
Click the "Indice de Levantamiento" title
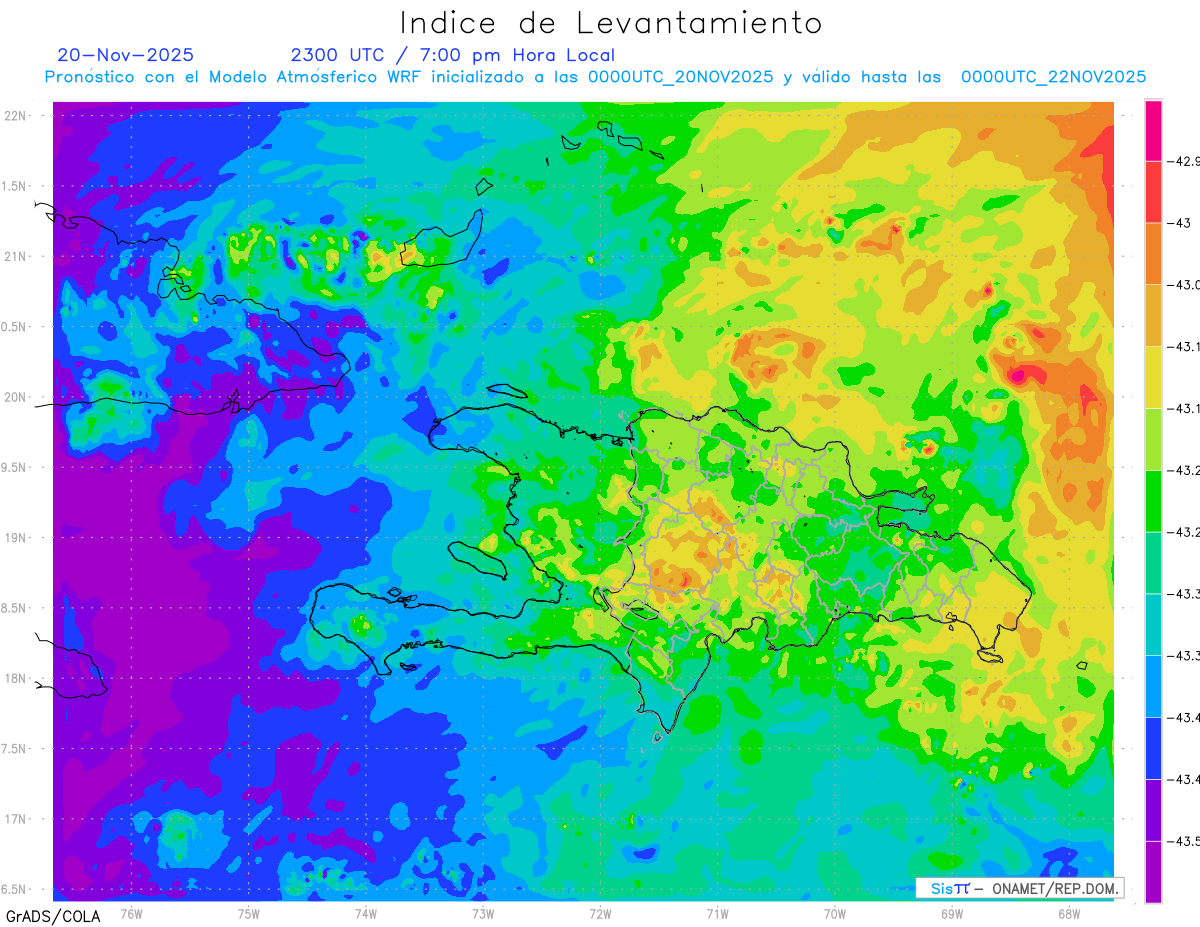610,23
